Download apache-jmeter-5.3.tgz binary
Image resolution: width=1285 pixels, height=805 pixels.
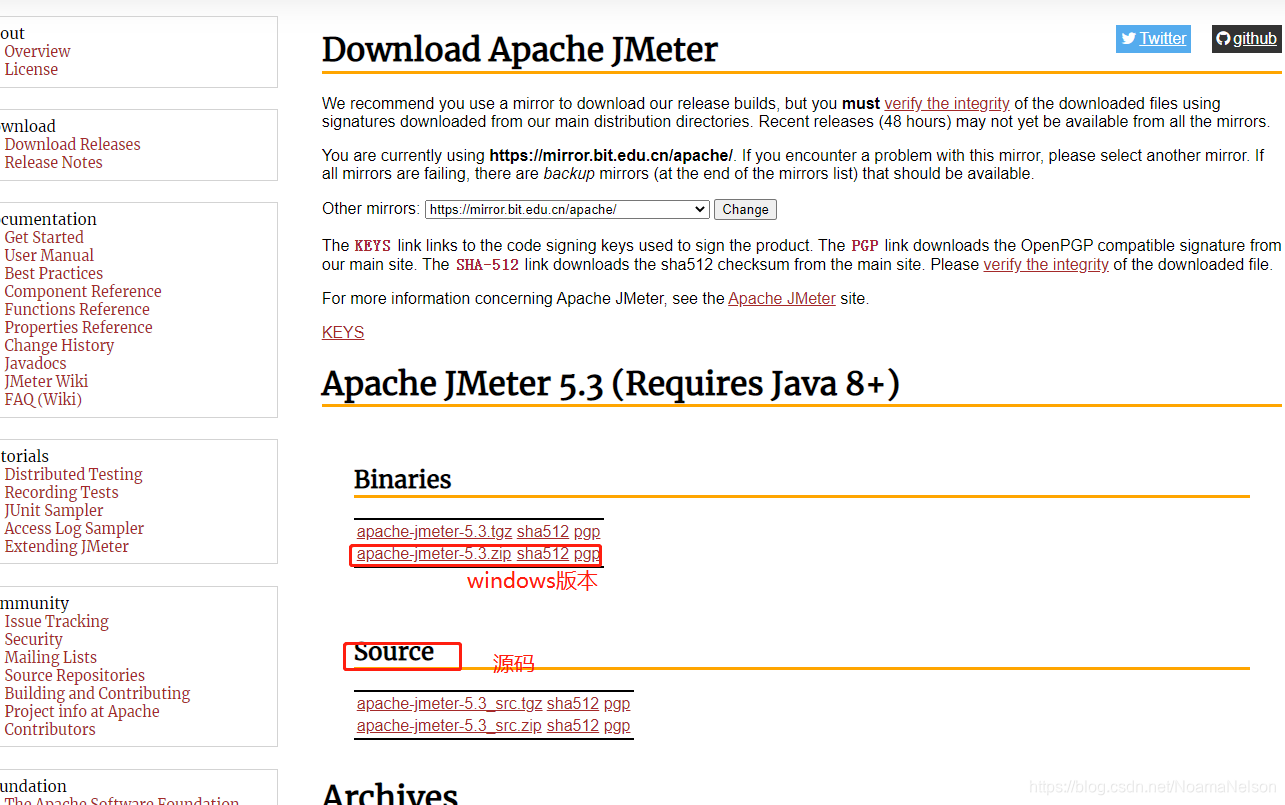[x=434, y=532]
